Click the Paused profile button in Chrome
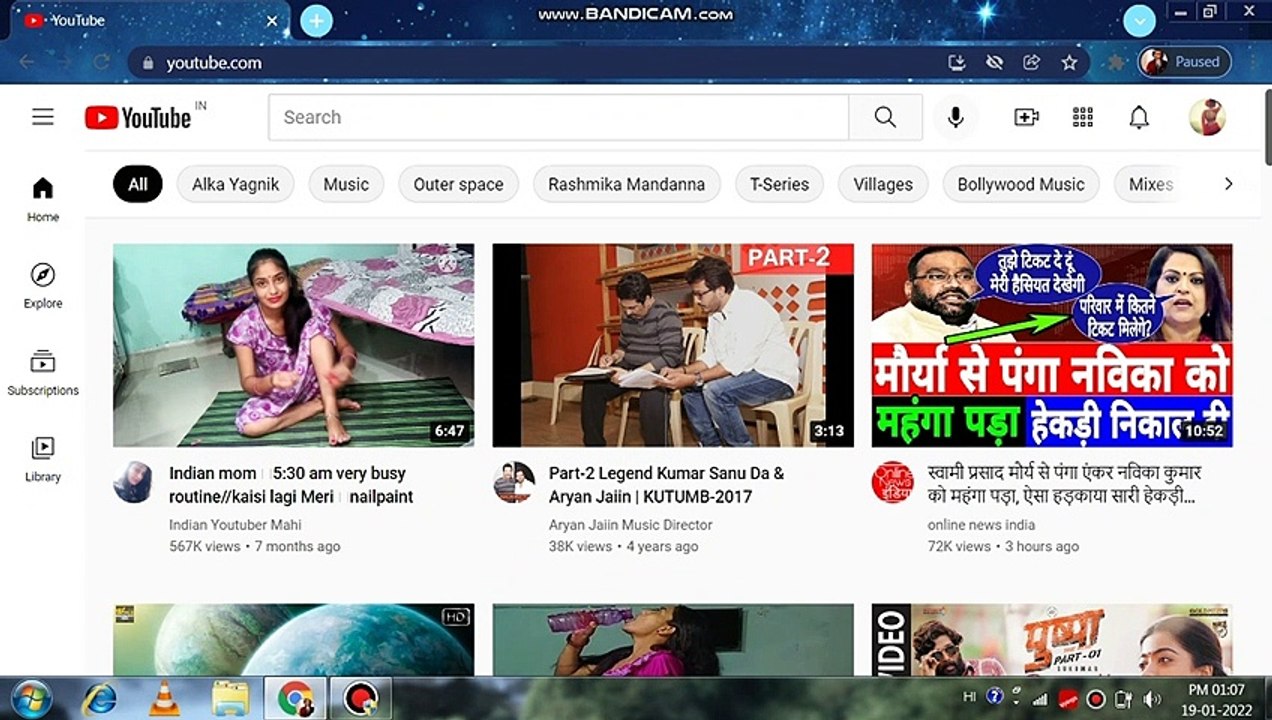This screenshot has height=720, width=1272. point(1185,62)
